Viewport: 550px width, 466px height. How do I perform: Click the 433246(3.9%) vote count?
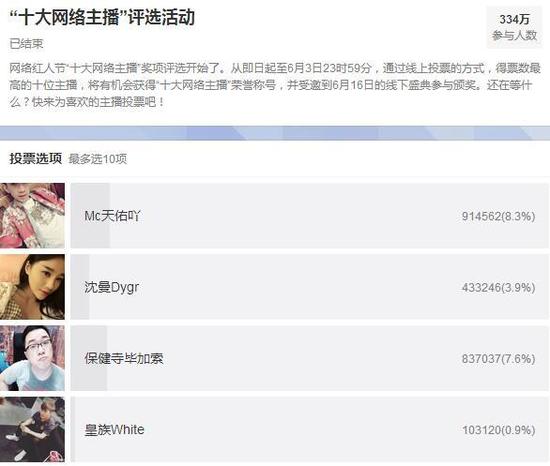tap(498, 288)
